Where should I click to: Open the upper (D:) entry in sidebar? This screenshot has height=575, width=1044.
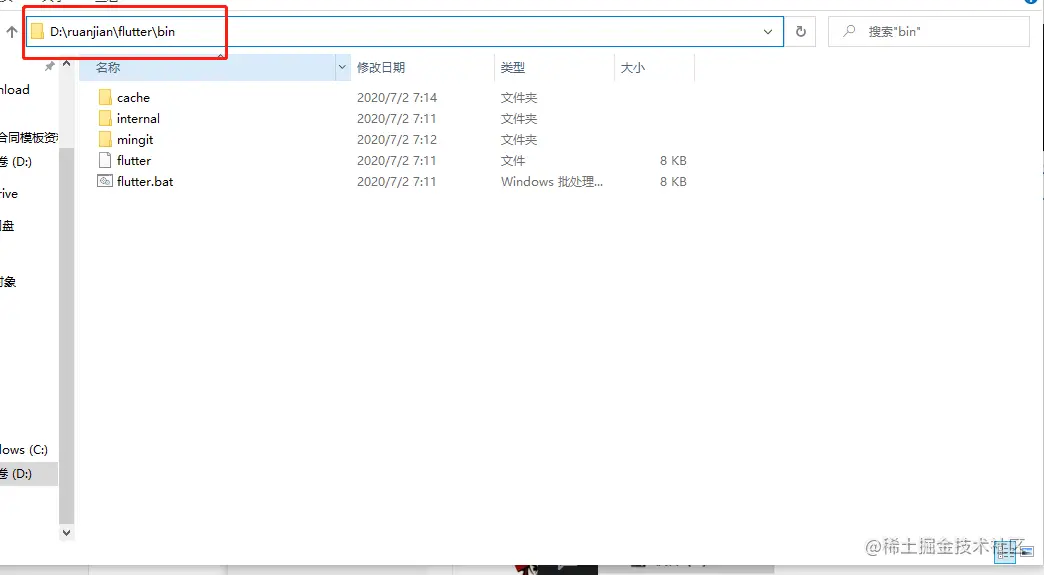16,162
